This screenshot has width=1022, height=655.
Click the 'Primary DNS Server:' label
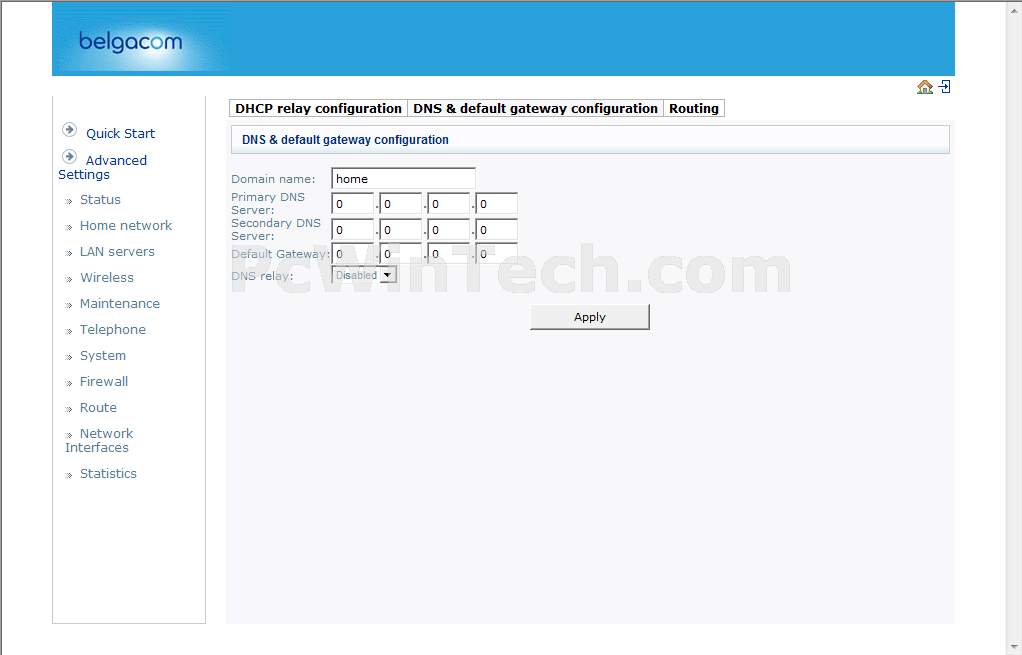(268, 203)
